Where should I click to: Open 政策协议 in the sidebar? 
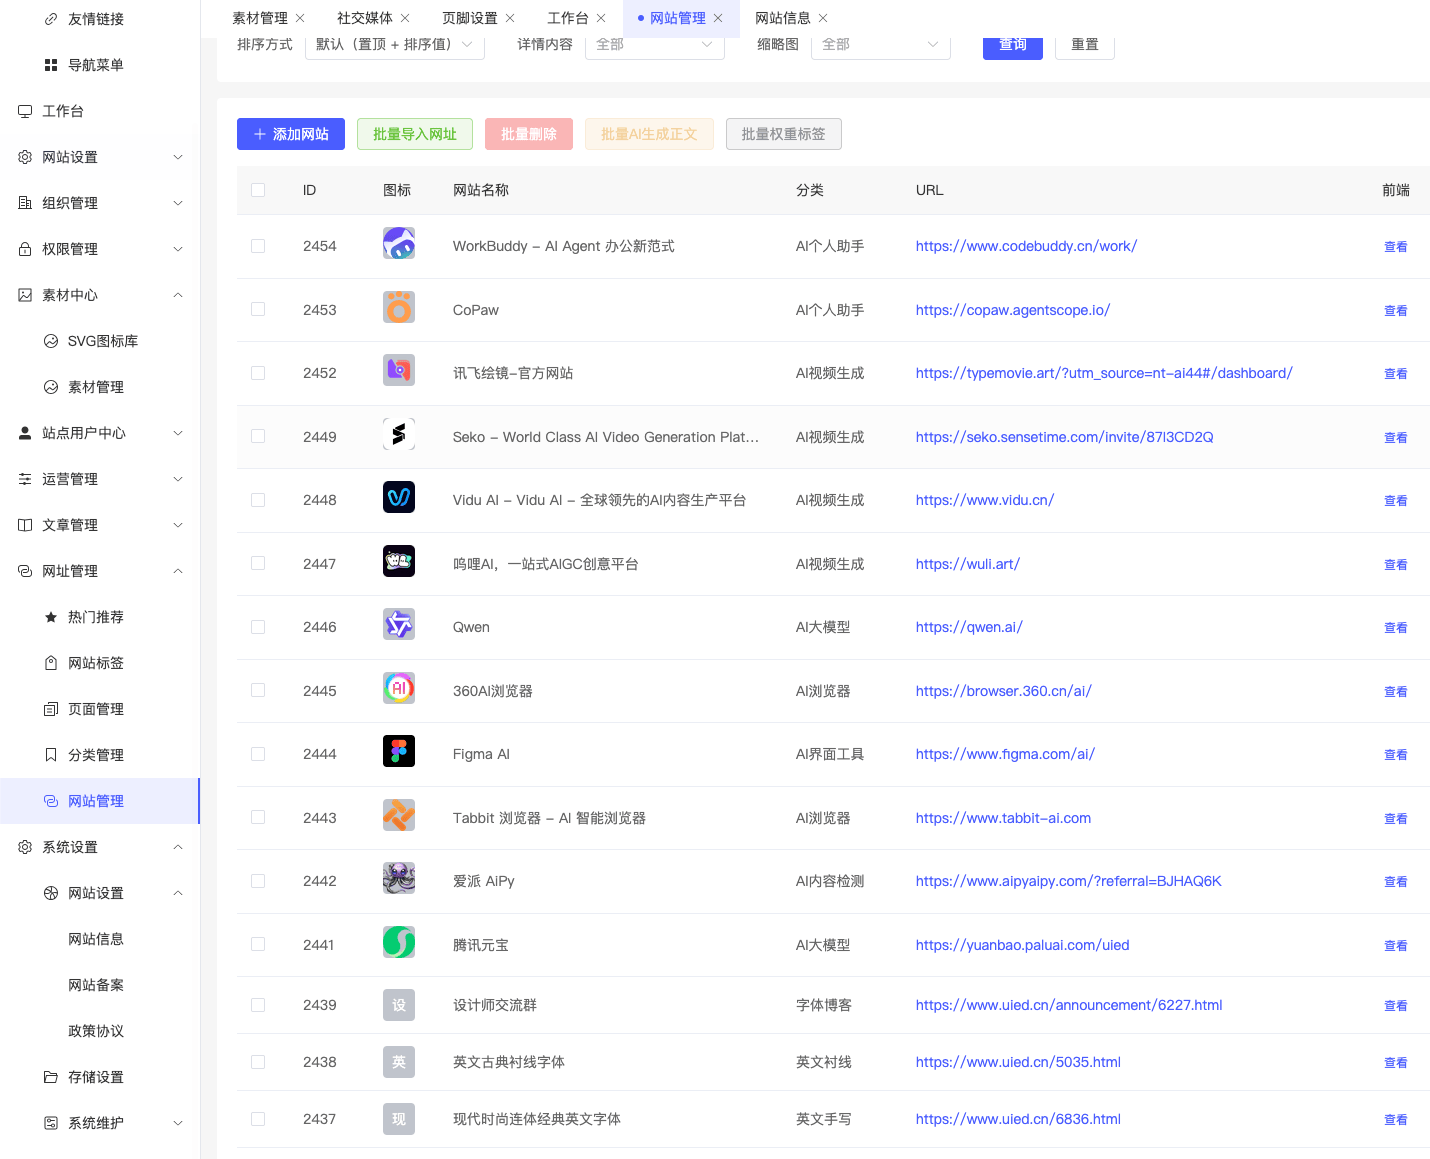pos(100,1031)
